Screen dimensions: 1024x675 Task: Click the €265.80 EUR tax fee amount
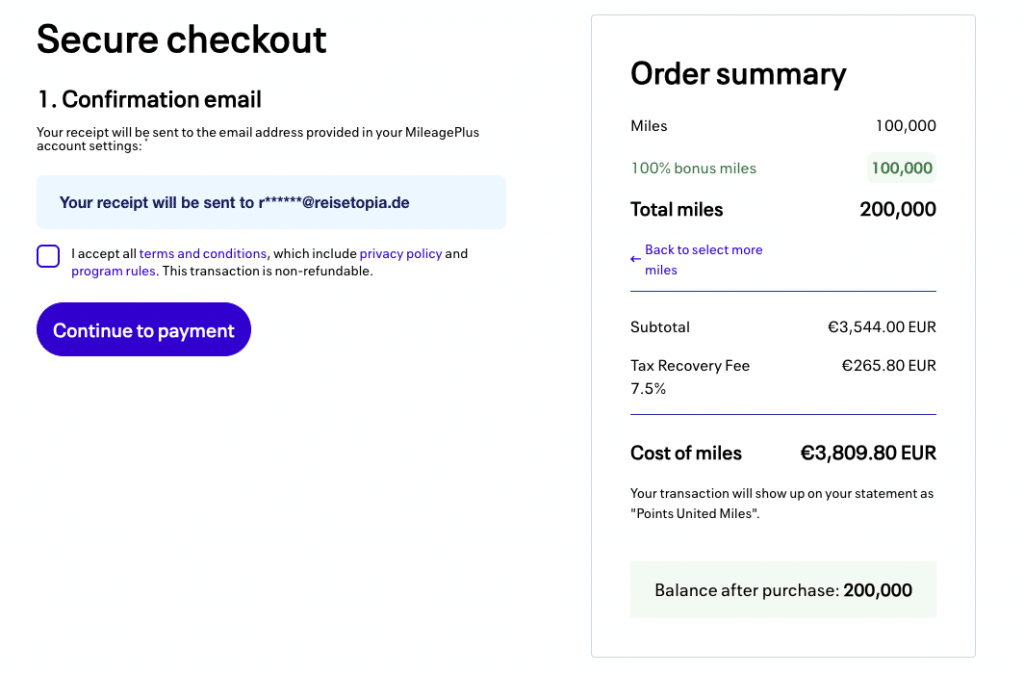coord(888,366)
